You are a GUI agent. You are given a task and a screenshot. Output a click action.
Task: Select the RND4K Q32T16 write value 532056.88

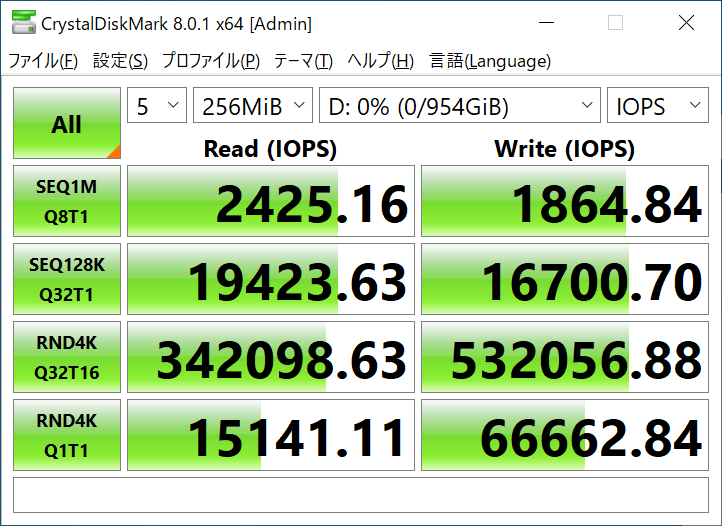pos(565,357)
